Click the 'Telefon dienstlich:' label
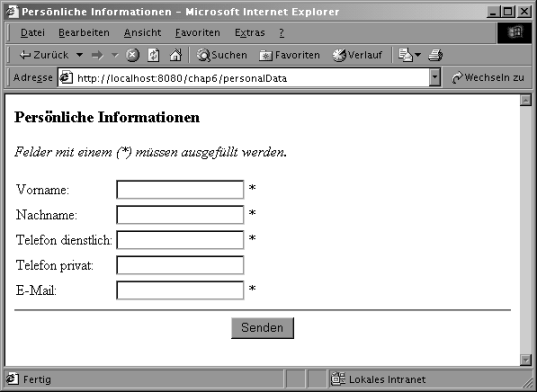This screenshot has height=392, width=537. pyautogui.click(x=64, y=240)
